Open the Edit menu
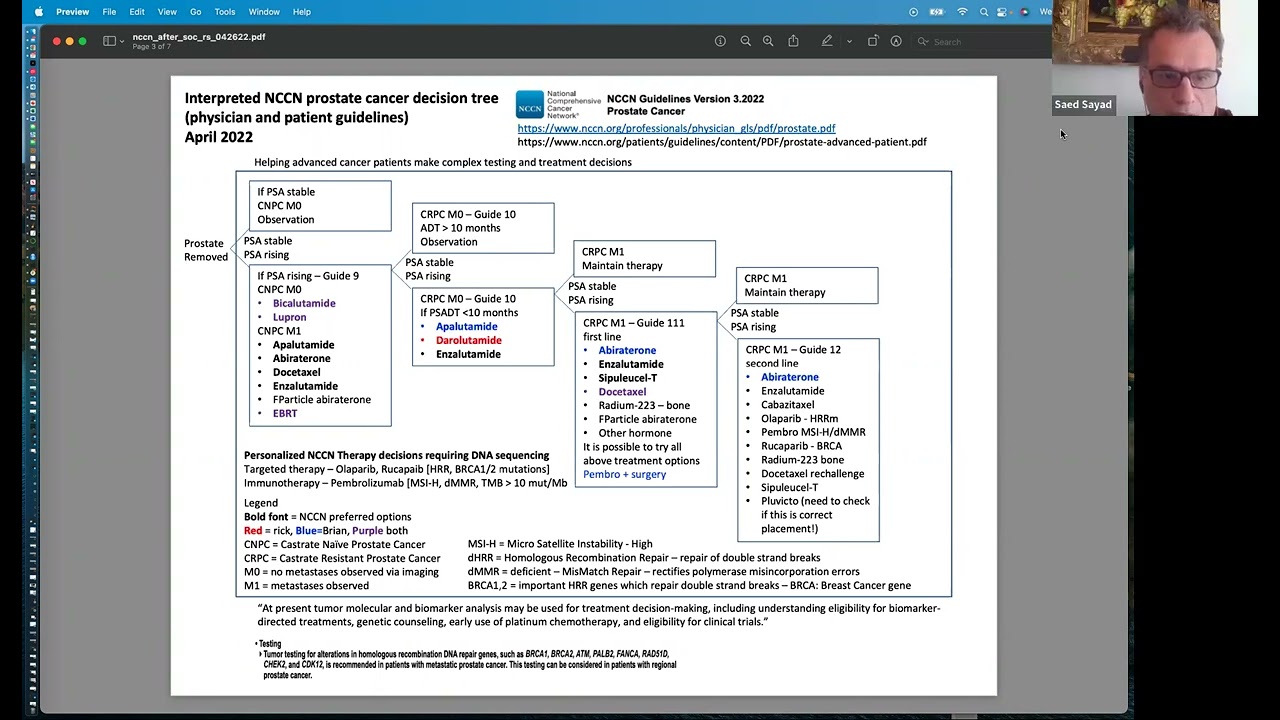The image size is (1280, 720). click(x=137, y=12)
